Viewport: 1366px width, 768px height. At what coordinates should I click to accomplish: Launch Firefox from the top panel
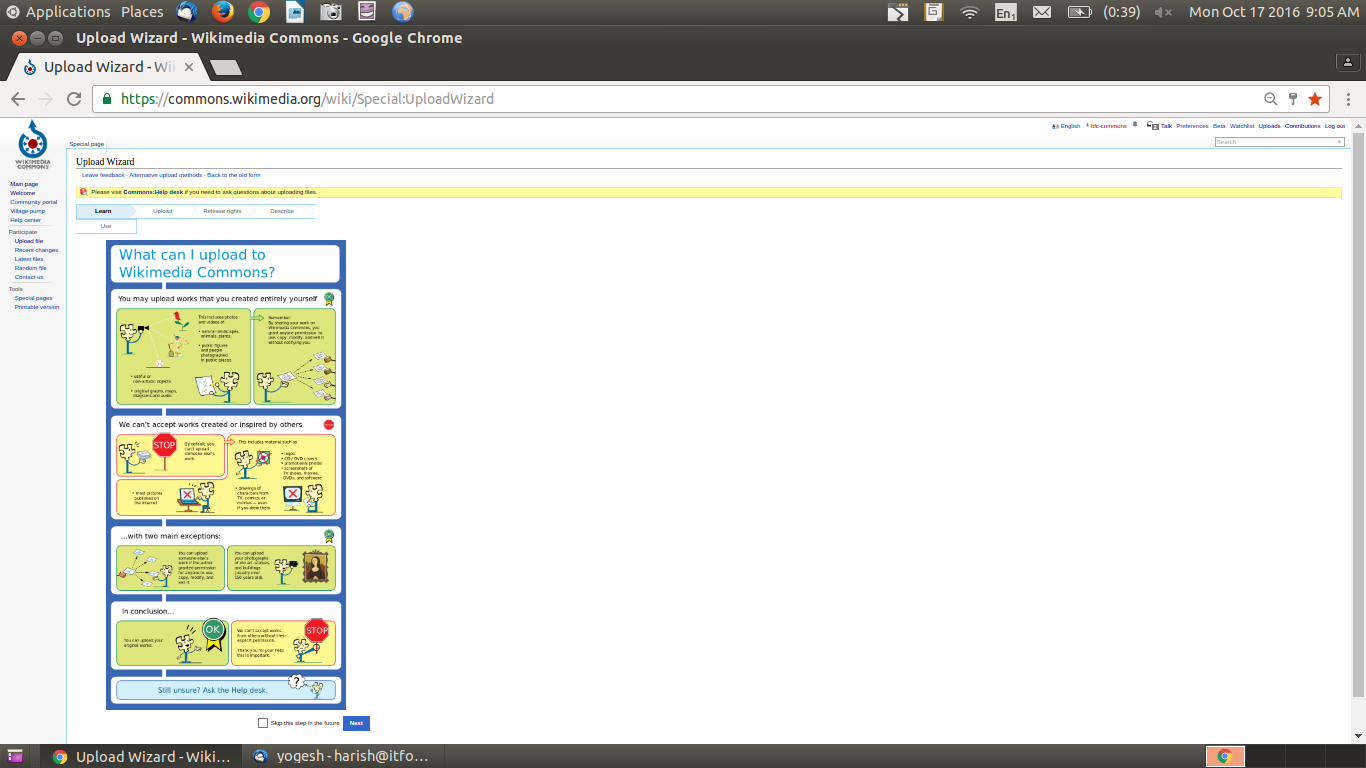coord(223,12)
